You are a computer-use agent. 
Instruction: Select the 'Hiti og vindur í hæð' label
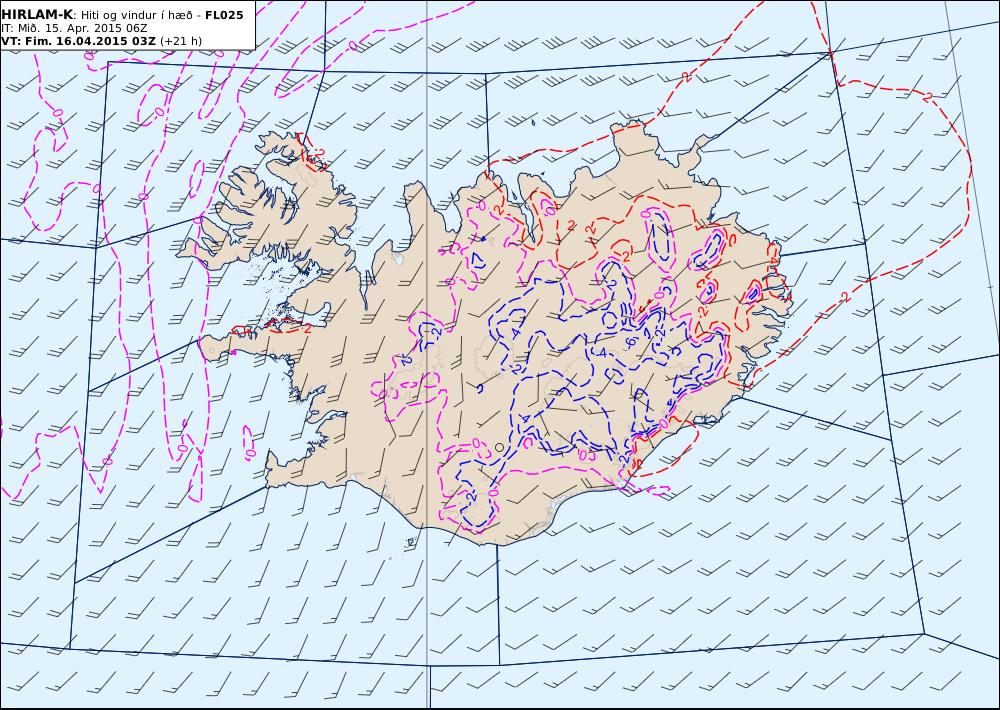click(x=136, y=15)
